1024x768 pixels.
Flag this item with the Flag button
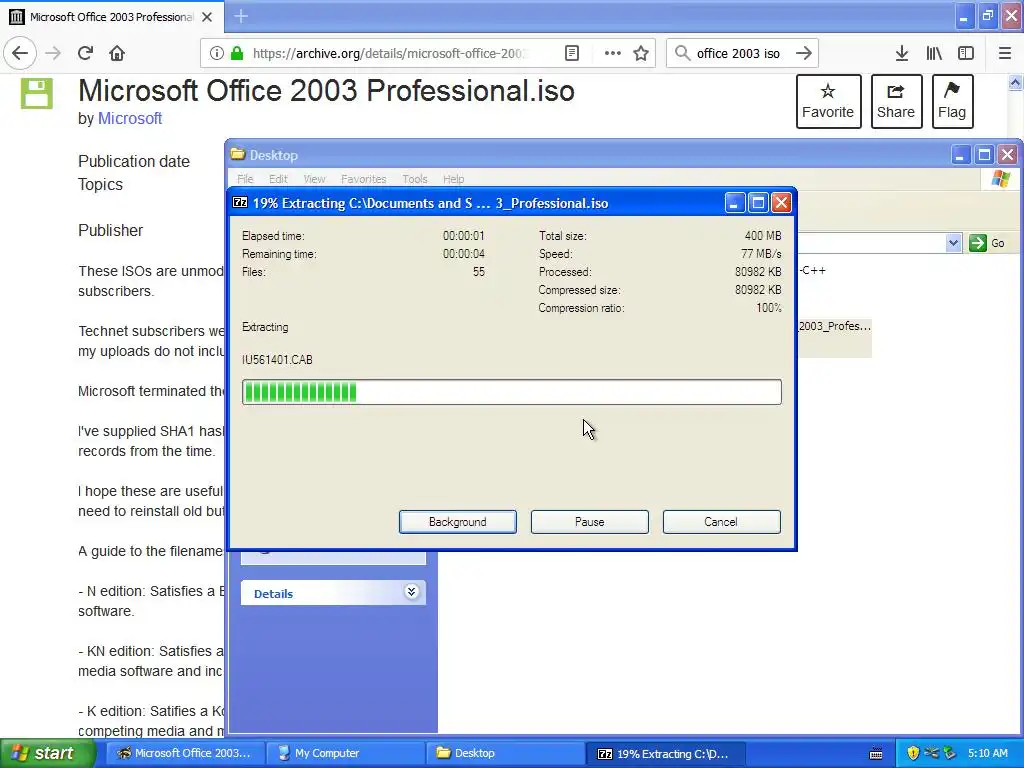pyautogui.click(x=952, y=101)
